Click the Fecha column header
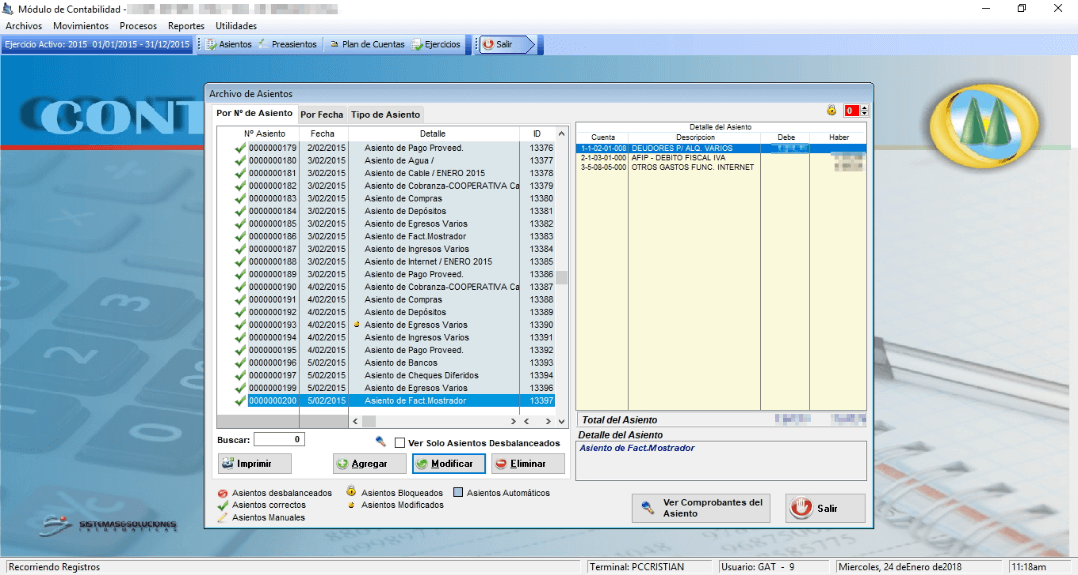 [x=322, y=133]
